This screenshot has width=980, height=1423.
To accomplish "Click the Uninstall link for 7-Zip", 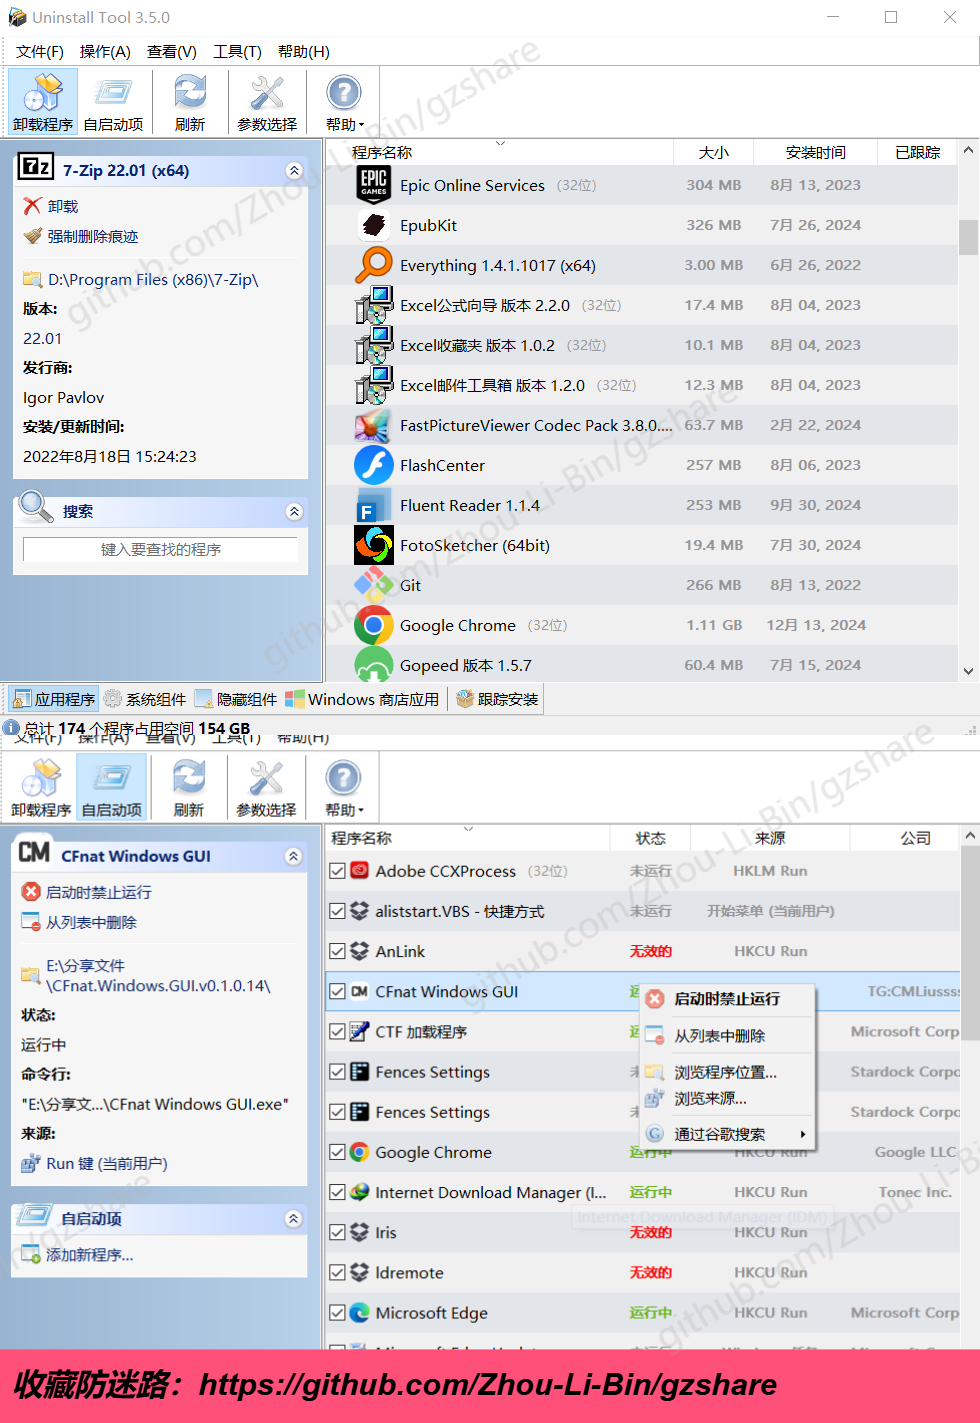I will 63,206.
